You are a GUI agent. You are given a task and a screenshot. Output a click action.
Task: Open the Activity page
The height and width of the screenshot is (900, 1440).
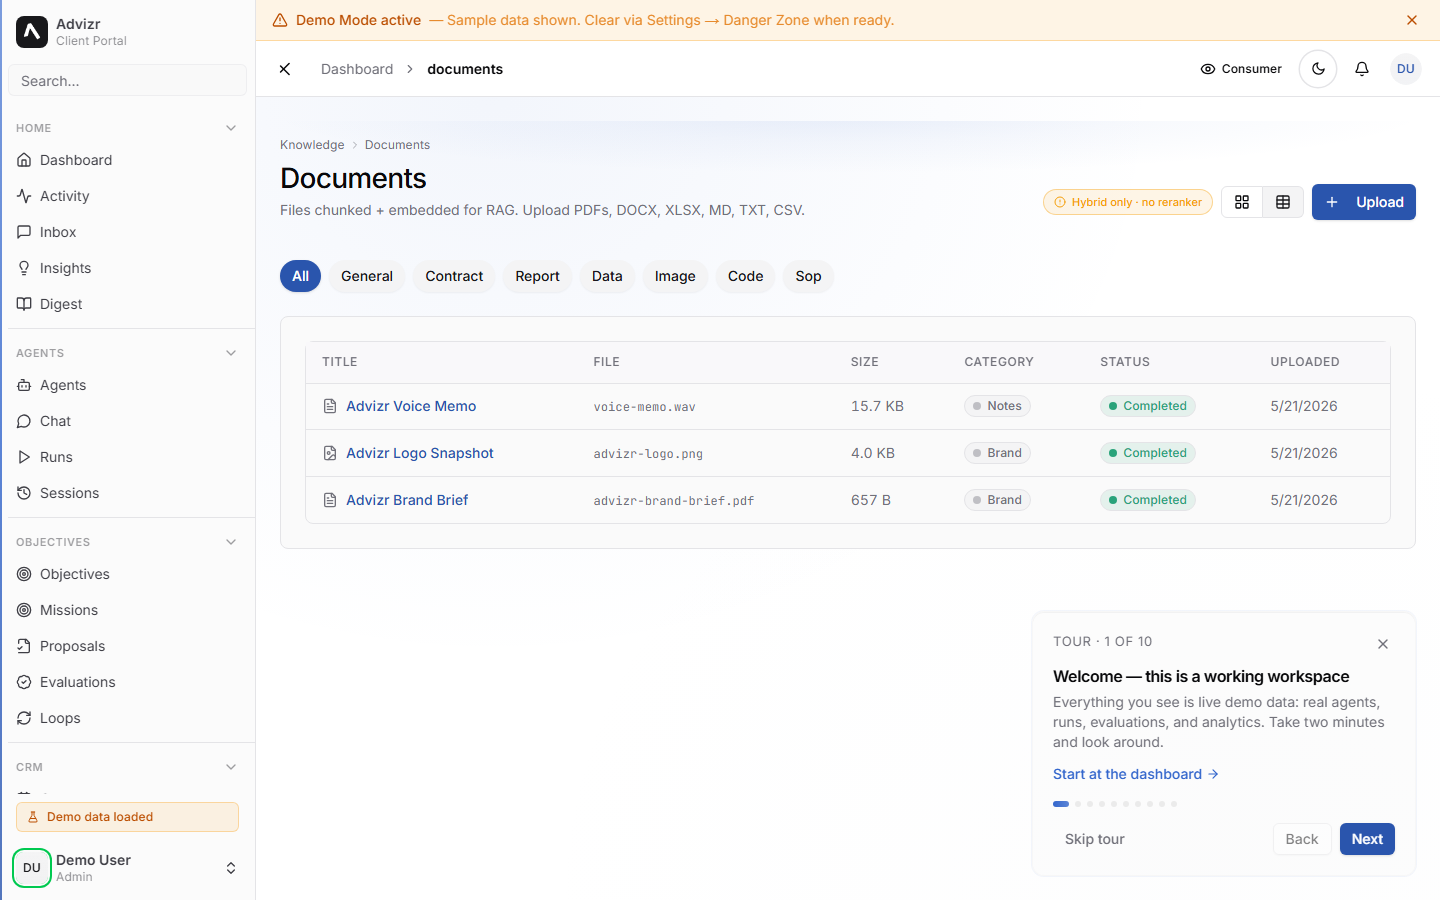tap(127, 196)
